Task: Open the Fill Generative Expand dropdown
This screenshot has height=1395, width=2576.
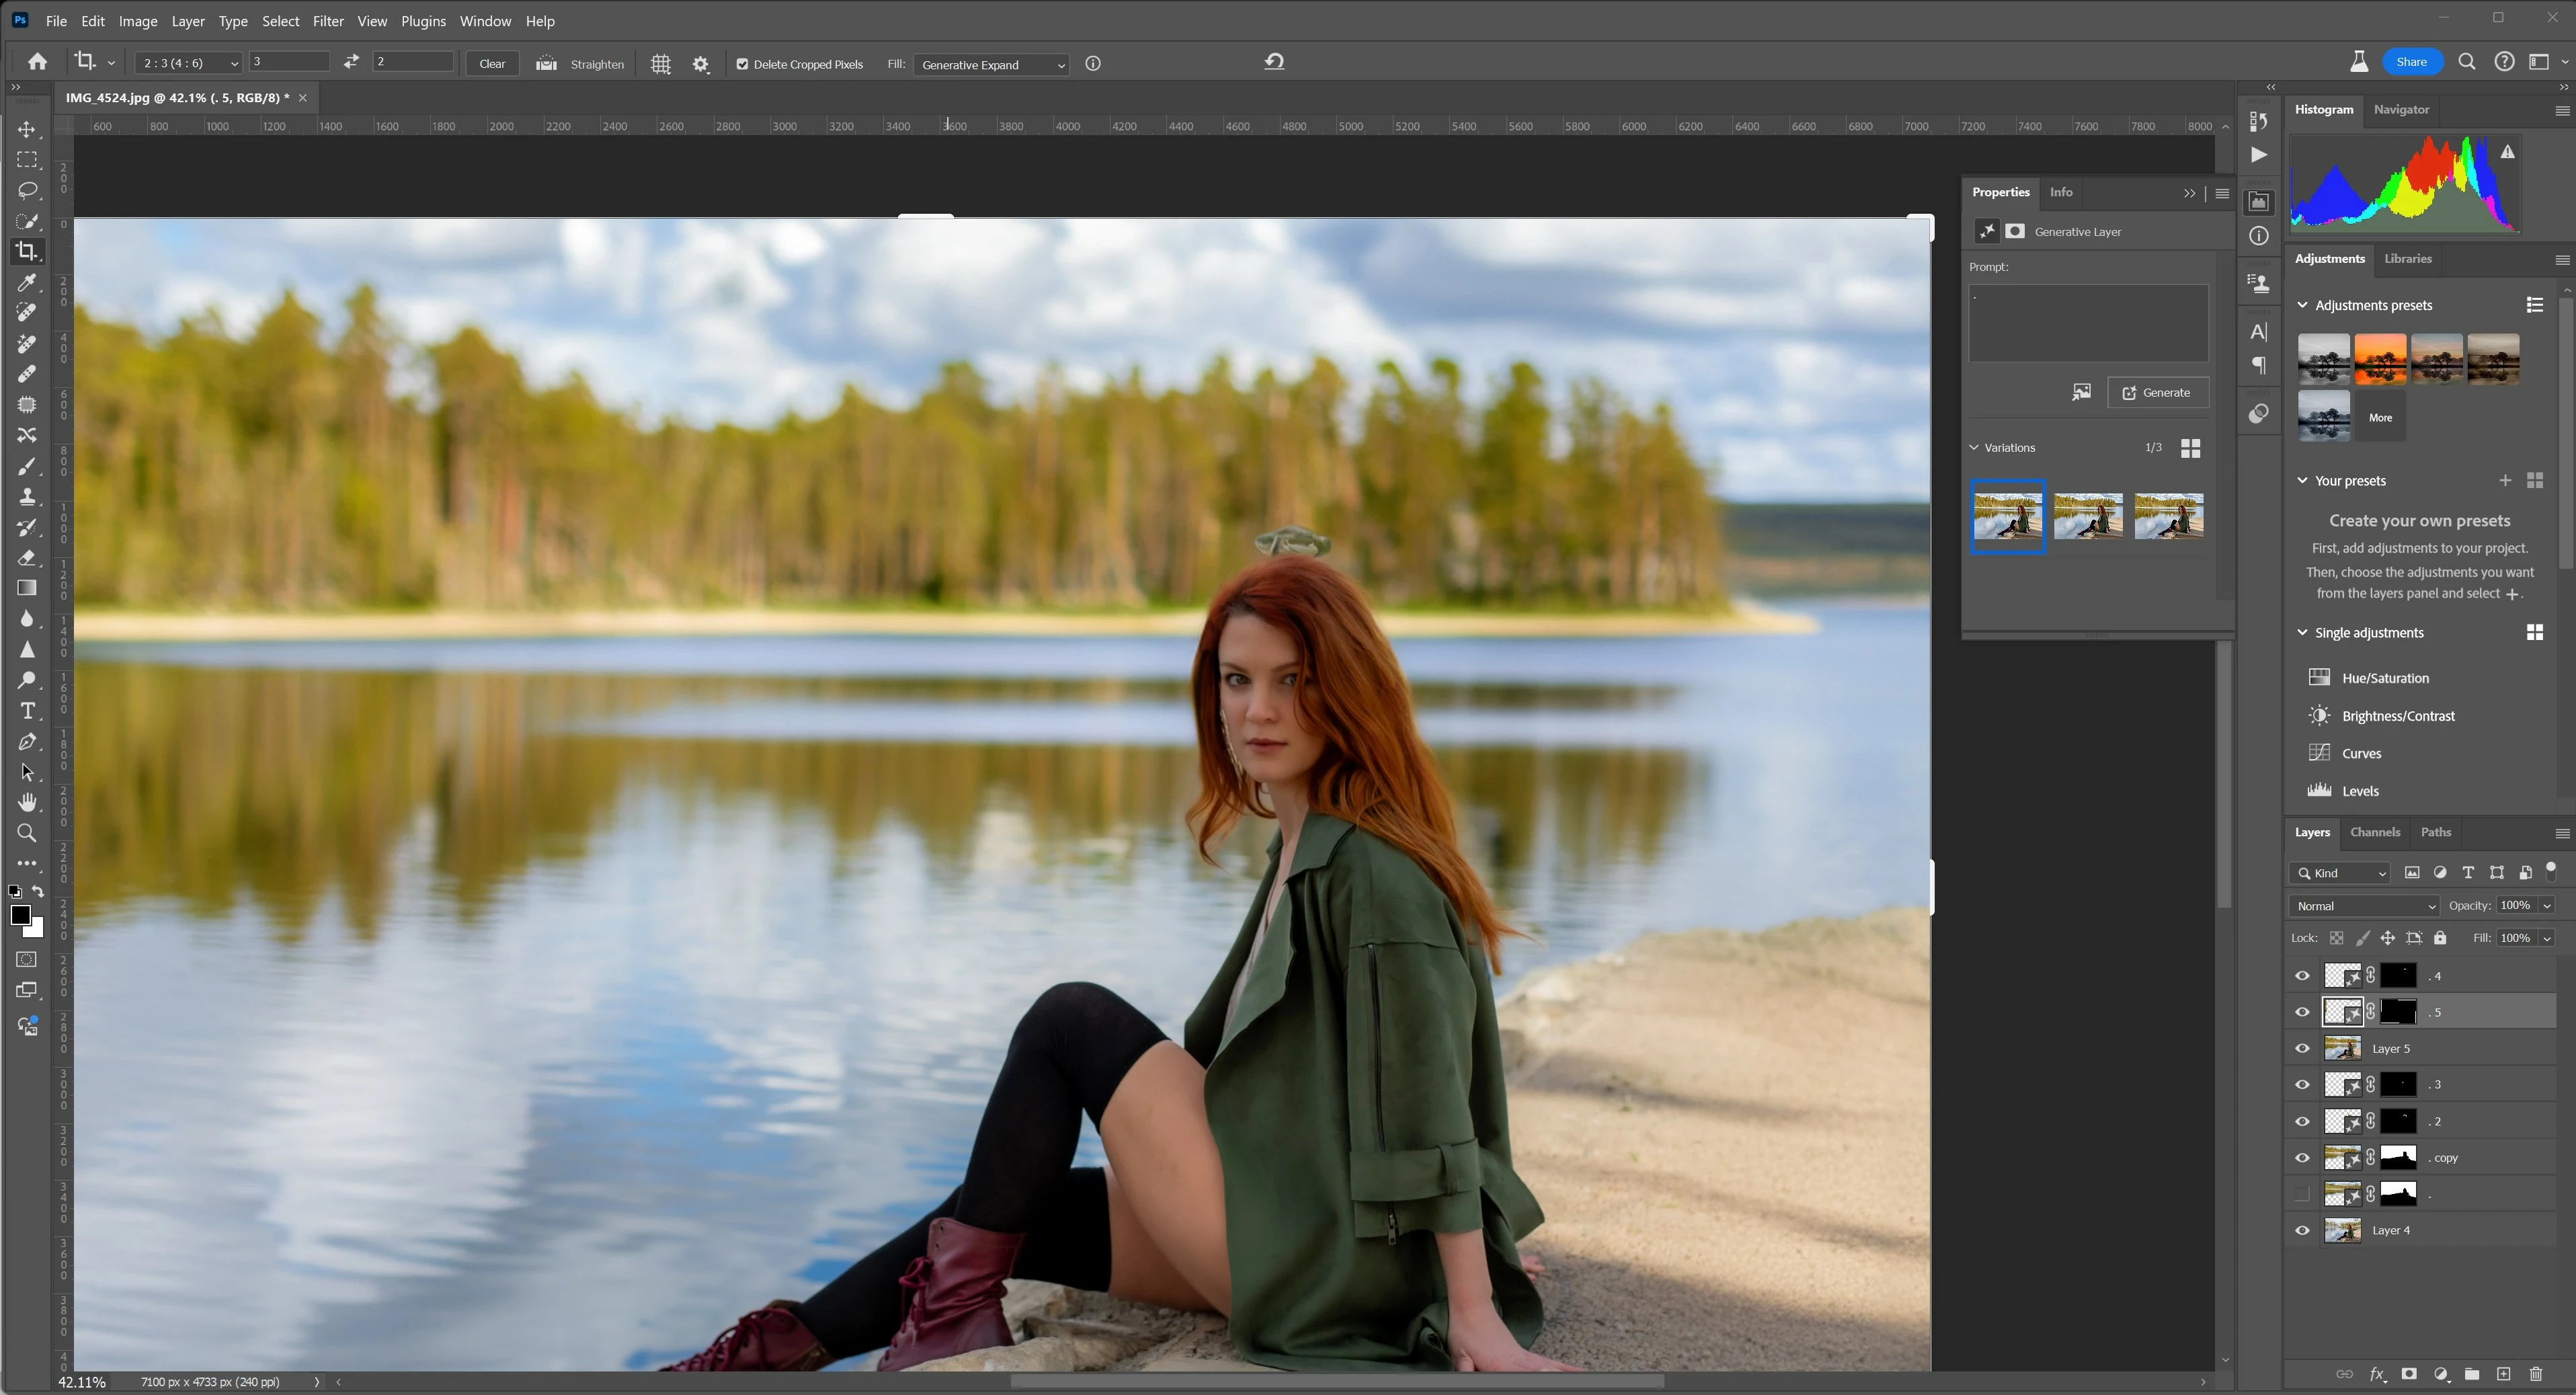Action: point(991,65)
